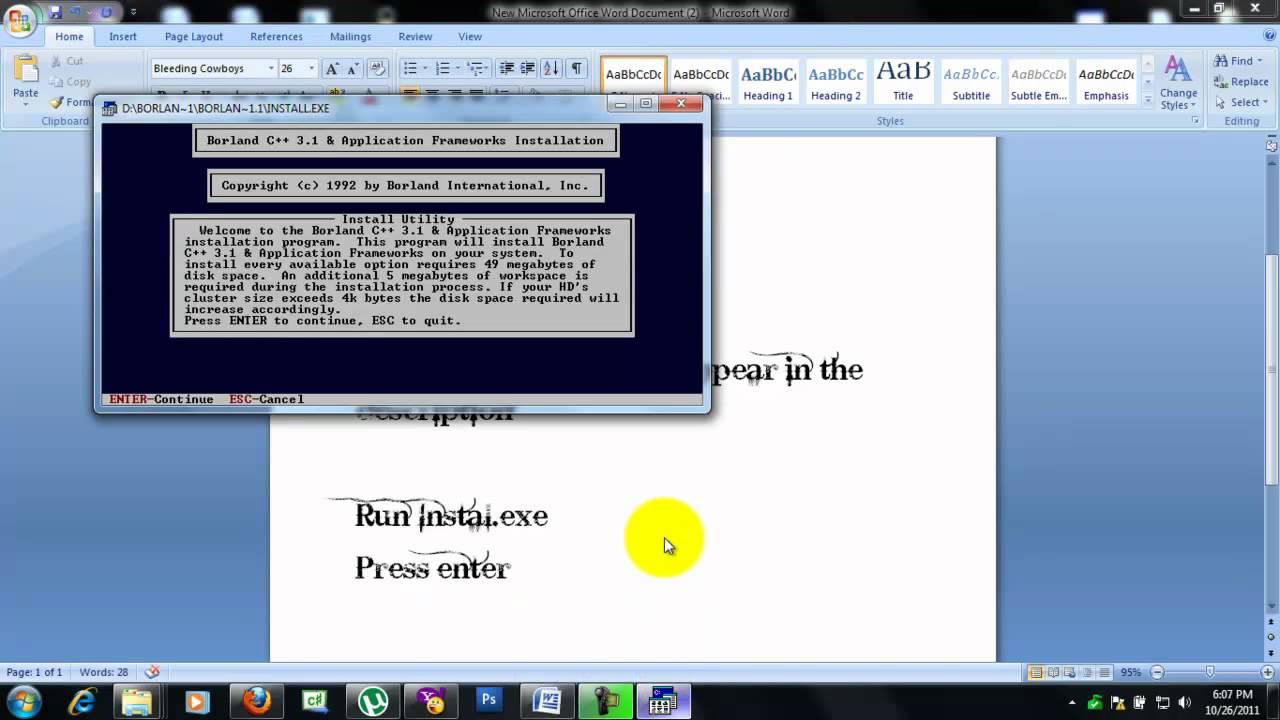The width and height of the screenshot is (1280, 720).
Task: Click Replace in Editing group
Action: tap(1241, 82)
